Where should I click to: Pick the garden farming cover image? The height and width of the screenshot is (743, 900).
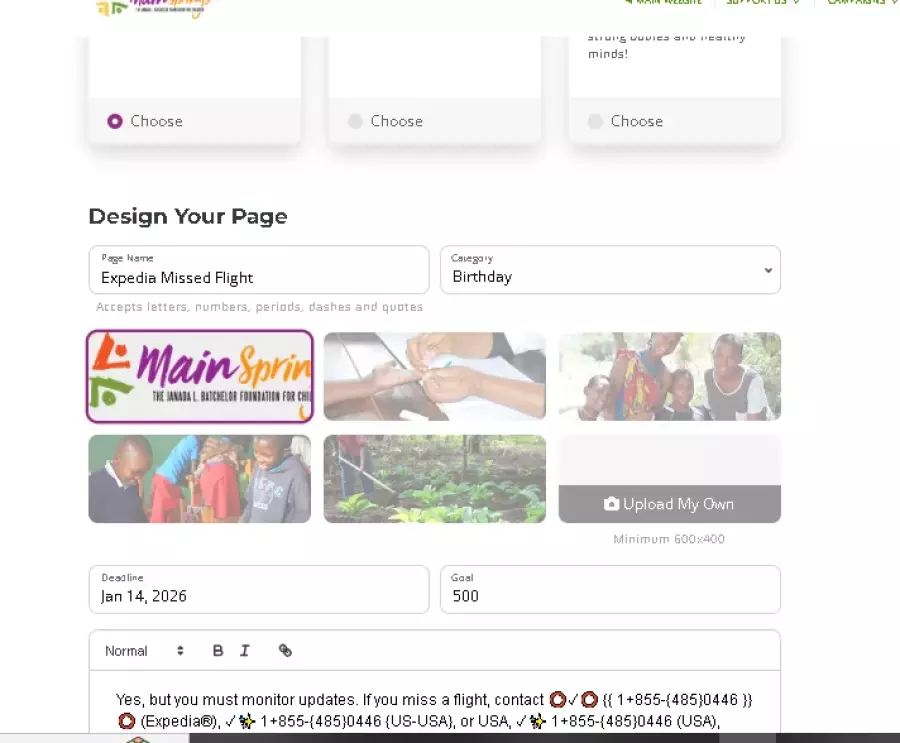(x=435, y=479)
